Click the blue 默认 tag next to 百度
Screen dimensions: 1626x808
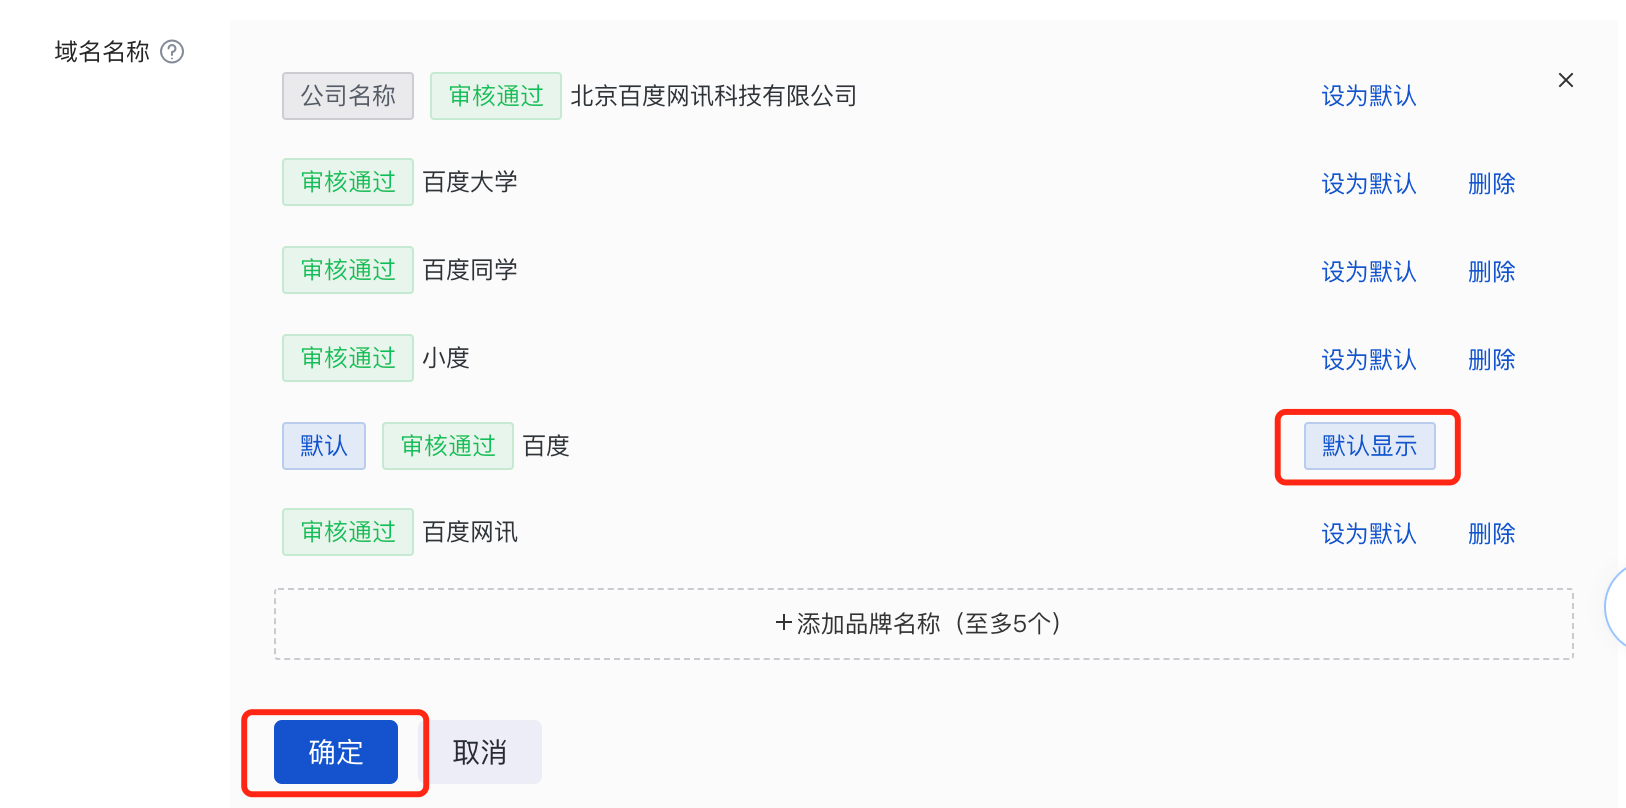pos(324,446)
